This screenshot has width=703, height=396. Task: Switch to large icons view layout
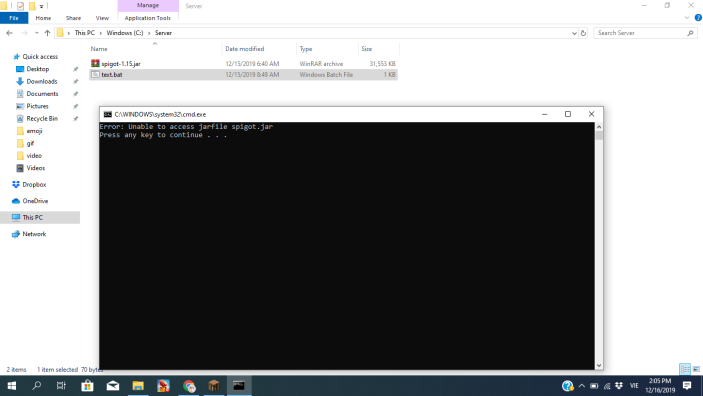tap(696, 369)
